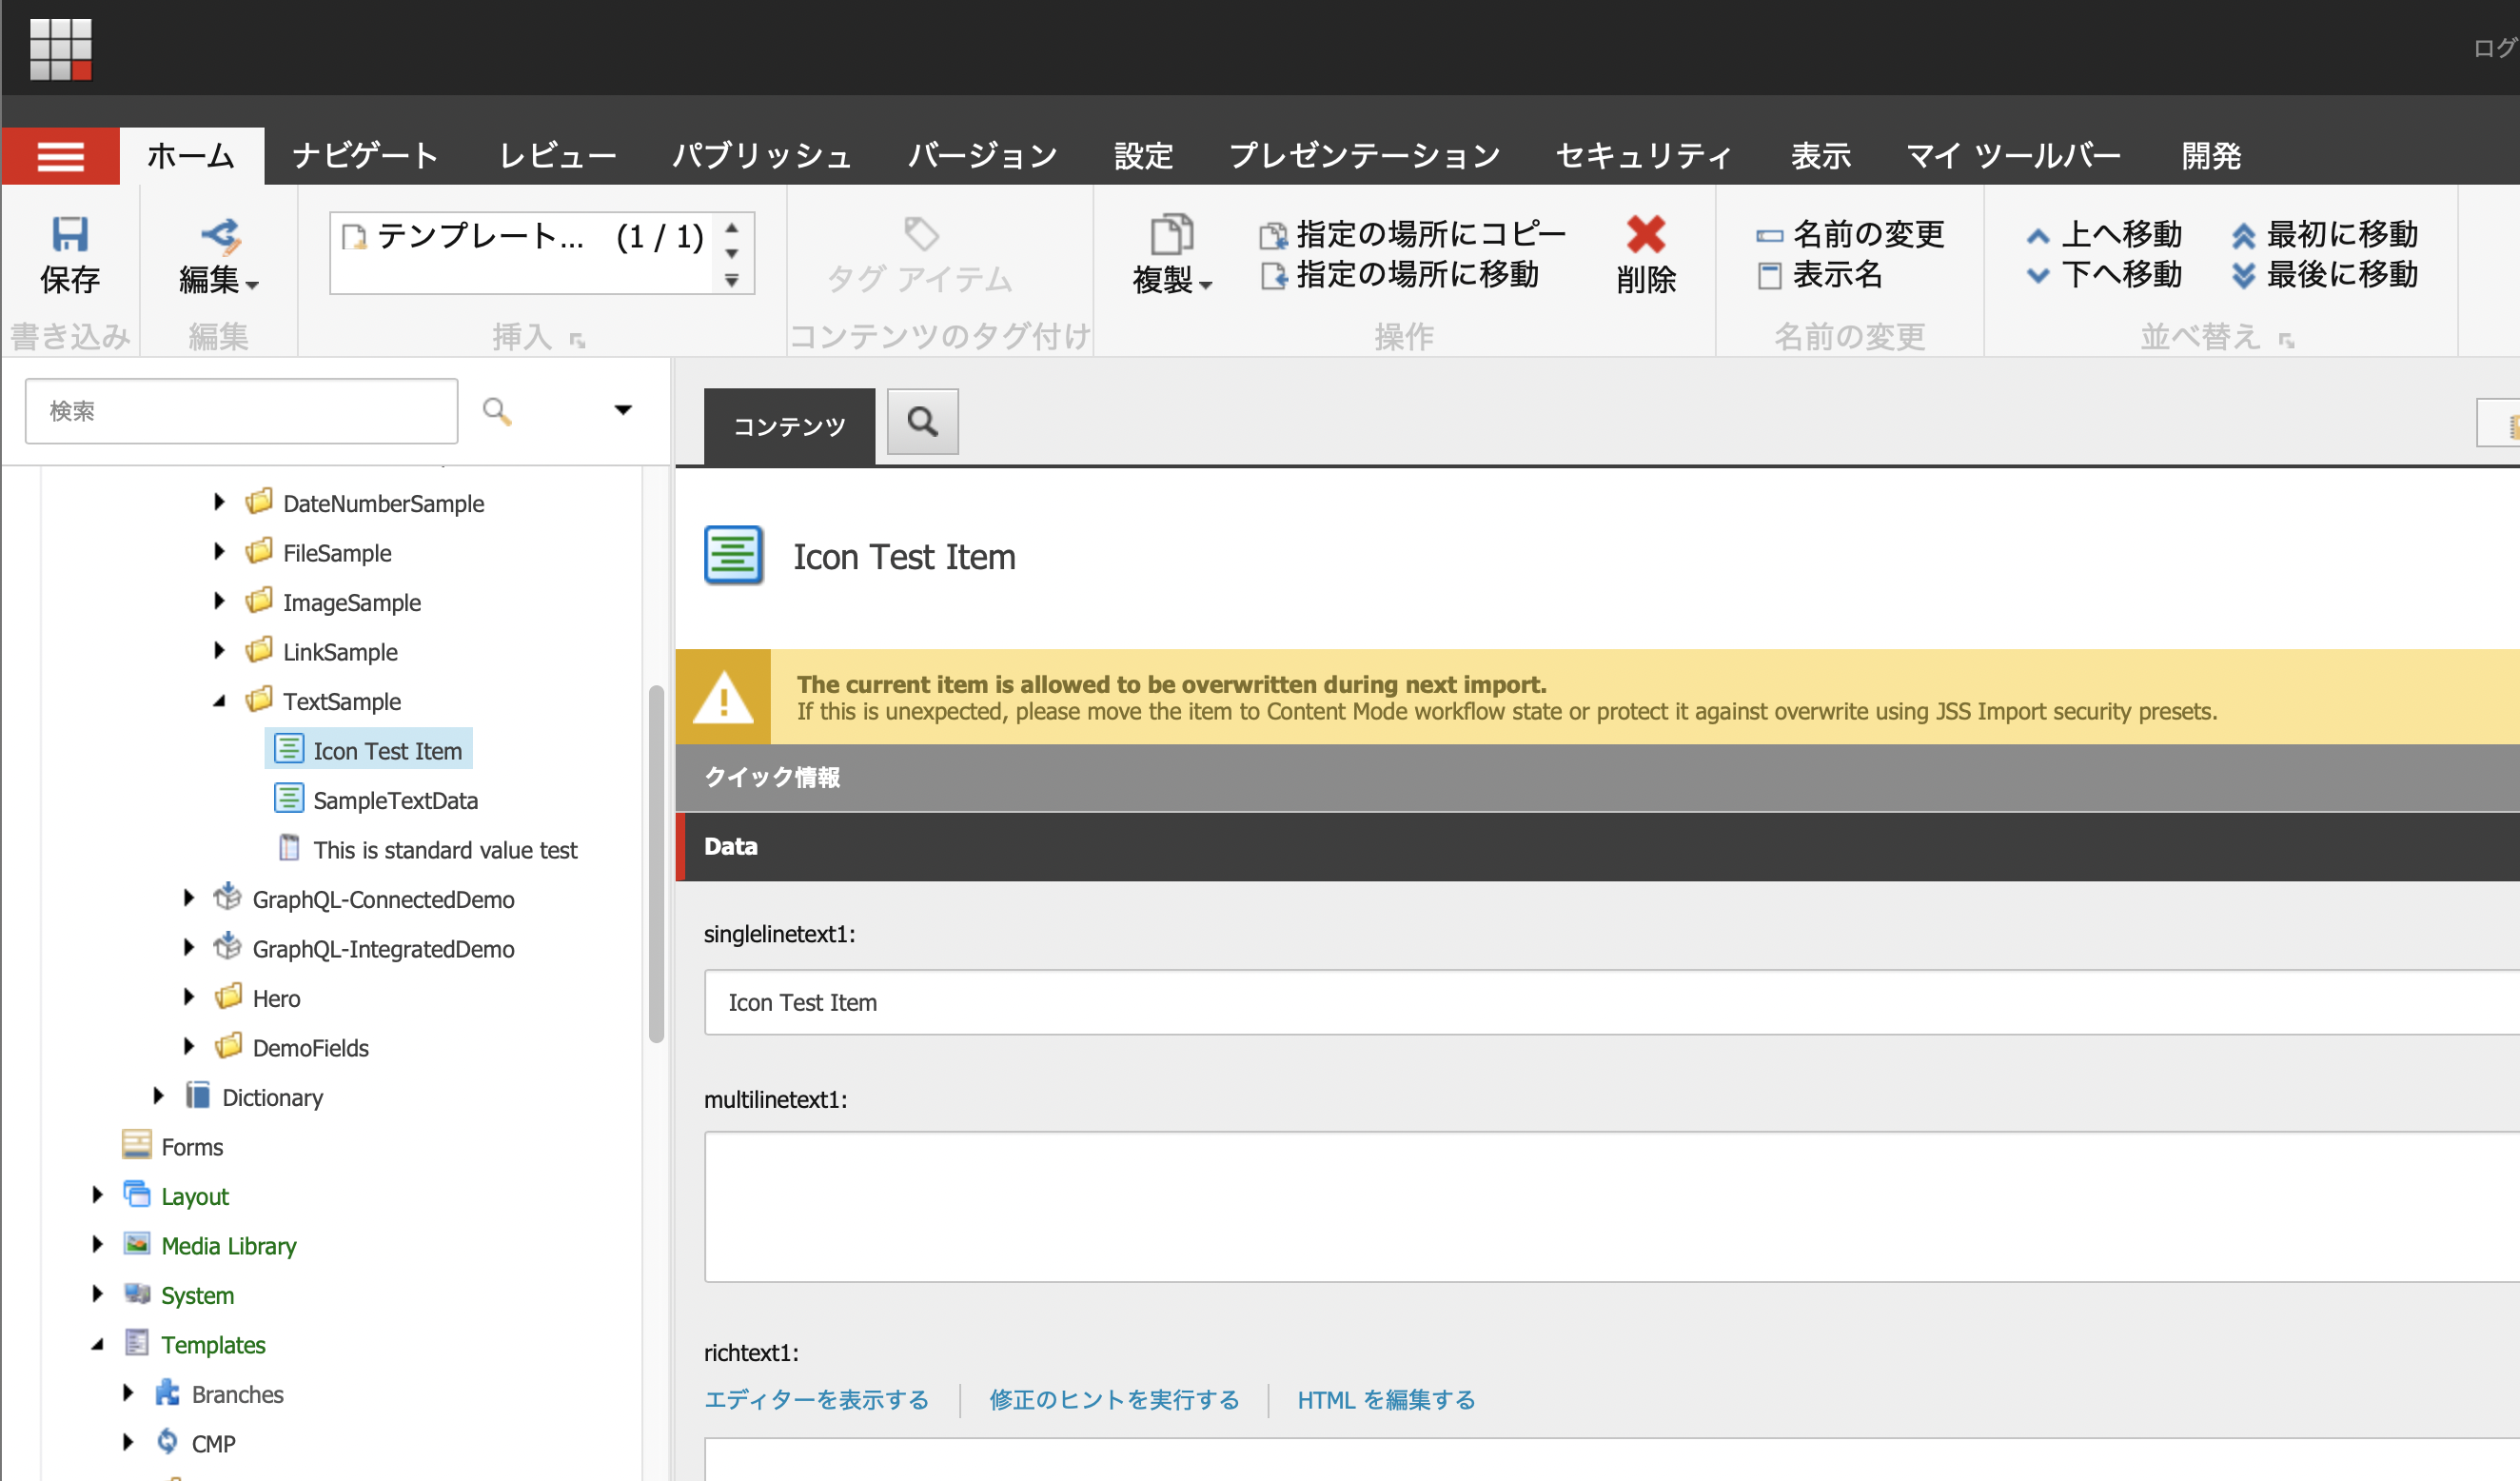The width and height of the screenshot is (2520, 1481).
Task: Switch to the バージョン ribbon tab
Action: [x=982, y=156]
